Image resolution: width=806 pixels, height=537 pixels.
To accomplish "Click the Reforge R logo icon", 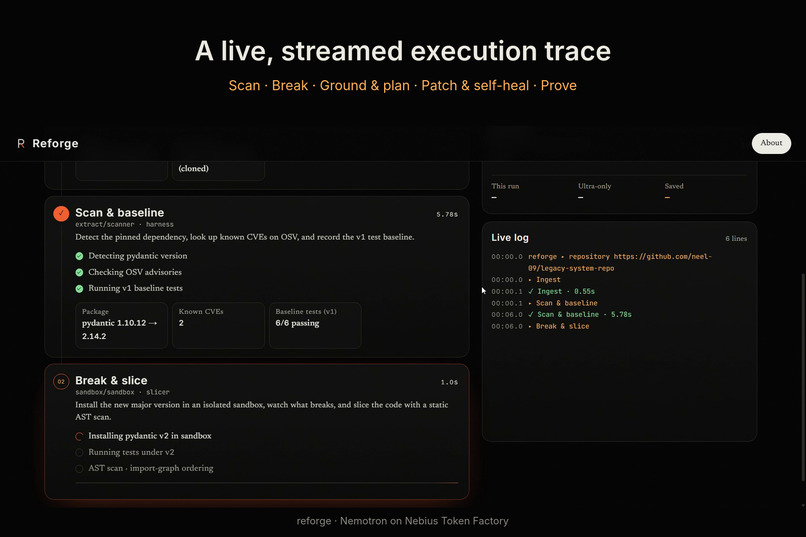I will coord(21,144).
